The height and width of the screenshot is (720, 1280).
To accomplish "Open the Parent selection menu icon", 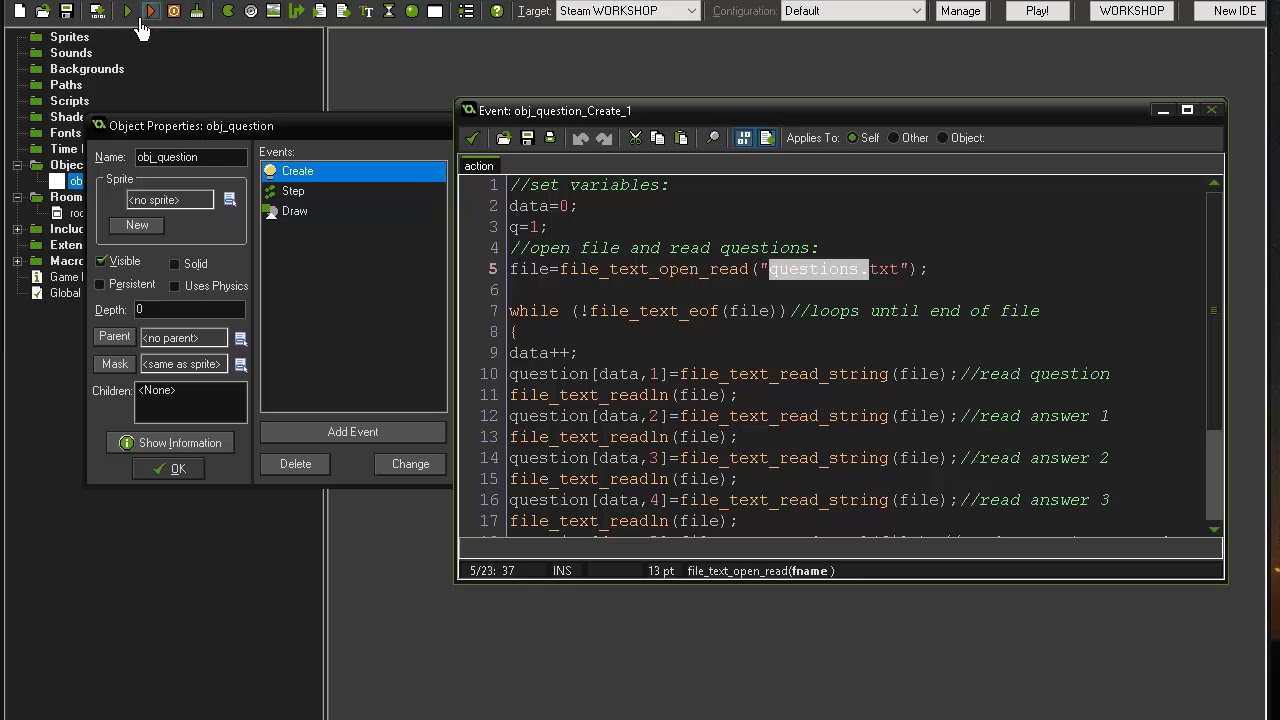I will coord(240,338).
